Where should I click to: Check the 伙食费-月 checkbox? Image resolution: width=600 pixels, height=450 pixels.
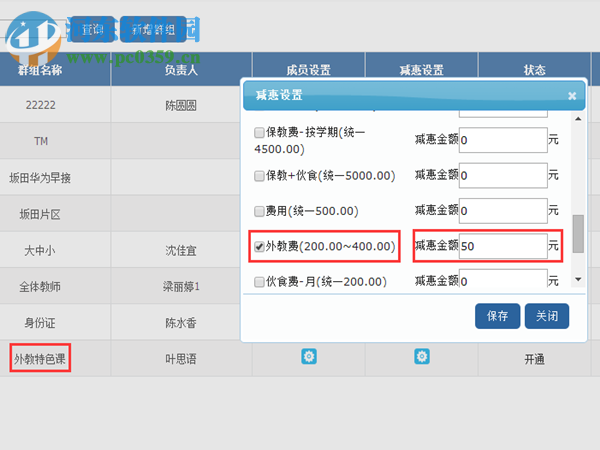259,282
